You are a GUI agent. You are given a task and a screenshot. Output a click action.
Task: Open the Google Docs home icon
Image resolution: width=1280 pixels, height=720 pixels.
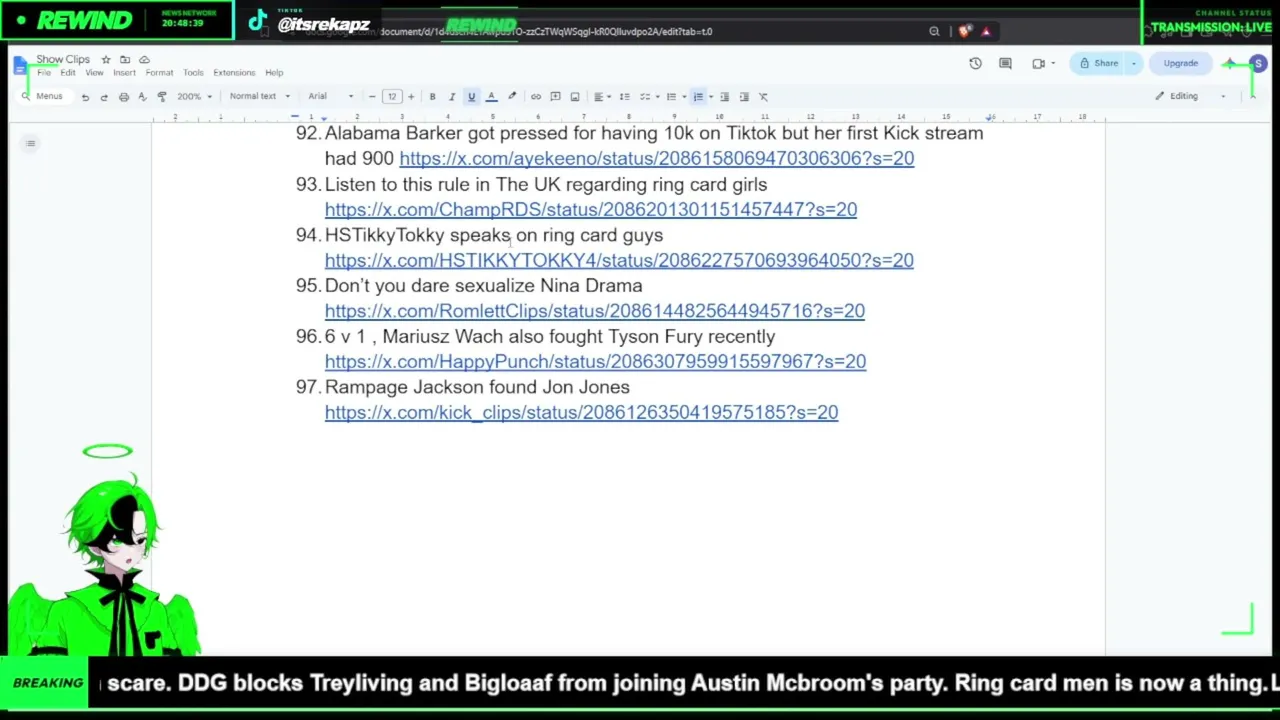point(20,65)
